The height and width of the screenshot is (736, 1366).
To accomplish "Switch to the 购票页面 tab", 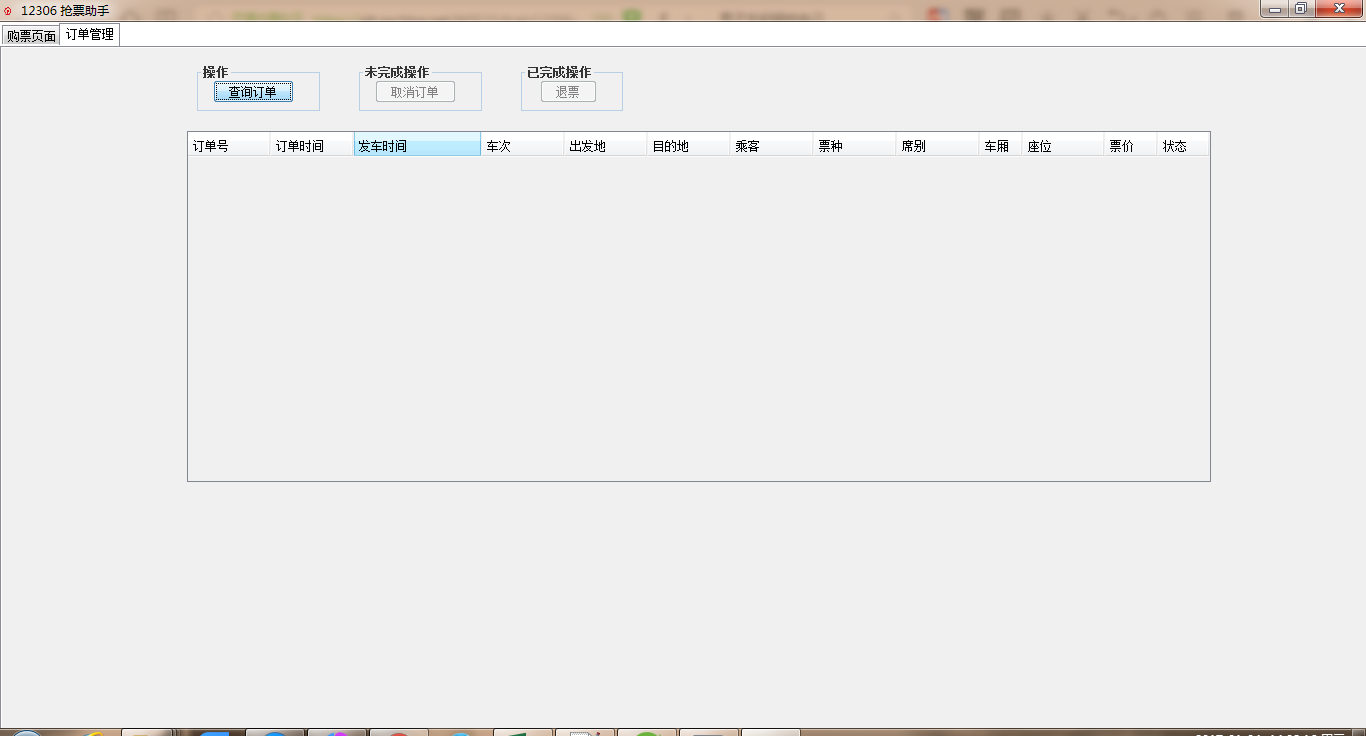I will [x=31, y=36].
